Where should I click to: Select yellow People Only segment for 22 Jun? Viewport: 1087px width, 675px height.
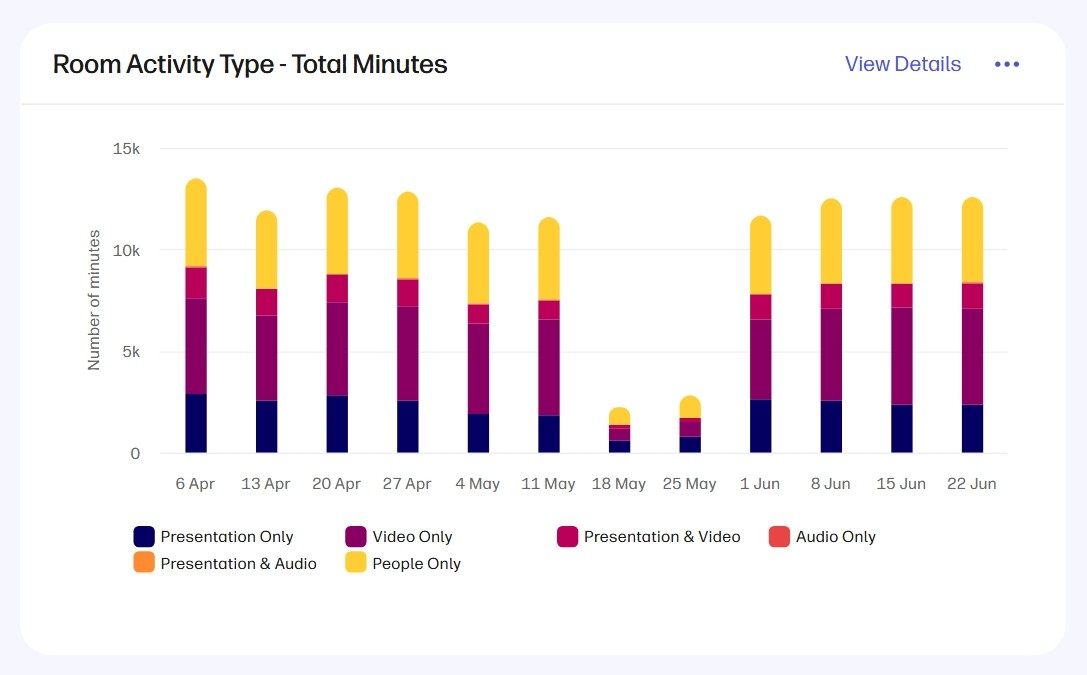[972, 240]
